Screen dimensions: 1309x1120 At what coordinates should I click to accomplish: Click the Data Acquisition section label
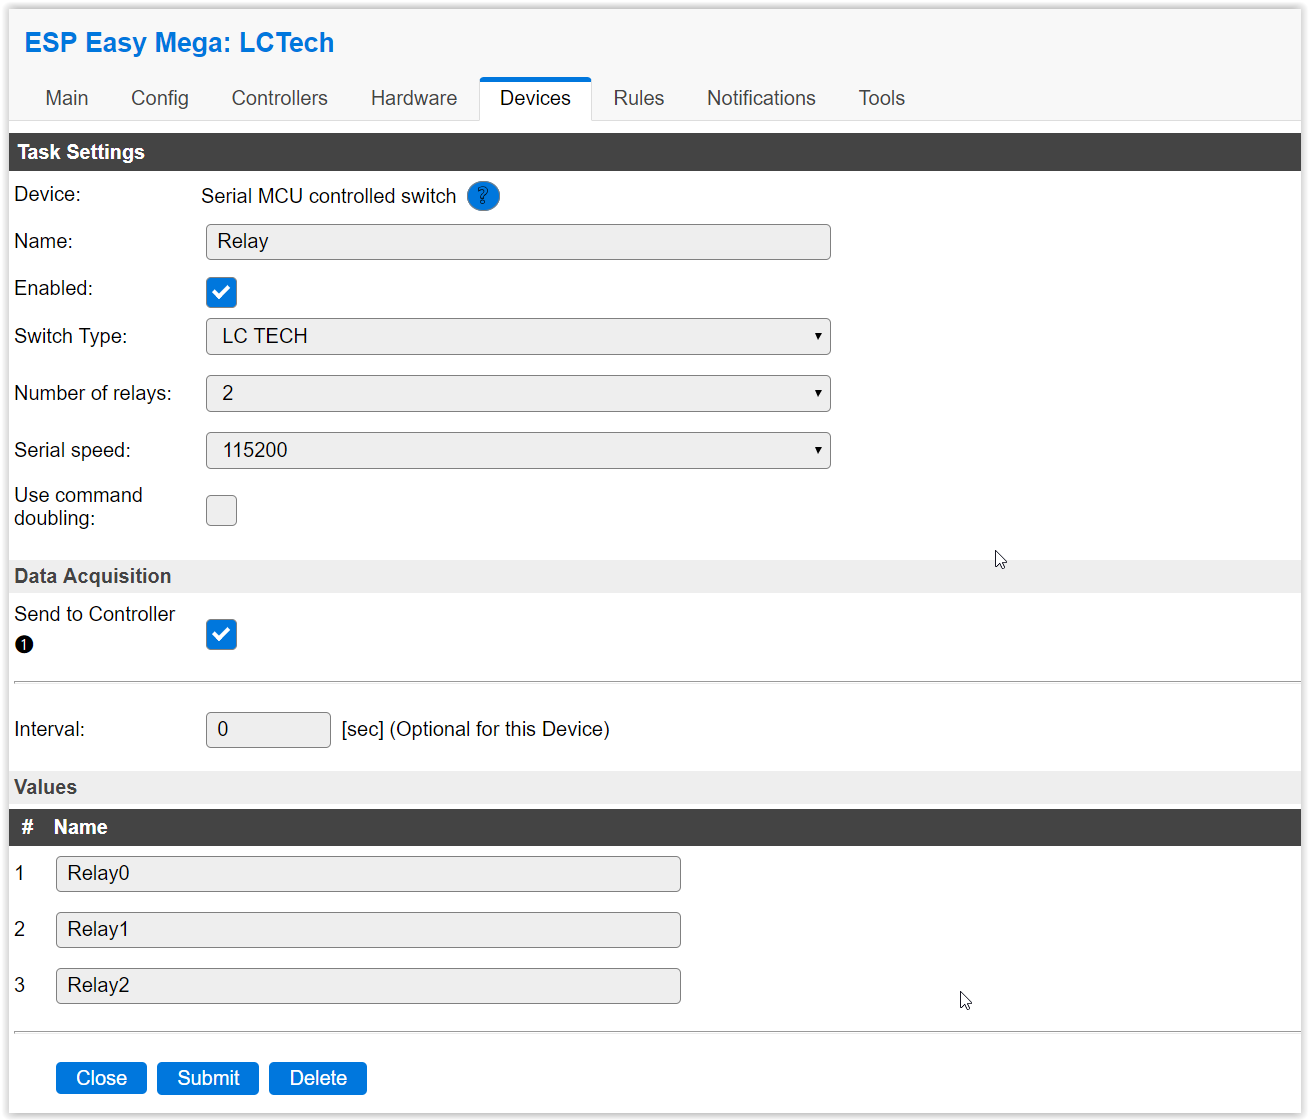pos(93,576)
